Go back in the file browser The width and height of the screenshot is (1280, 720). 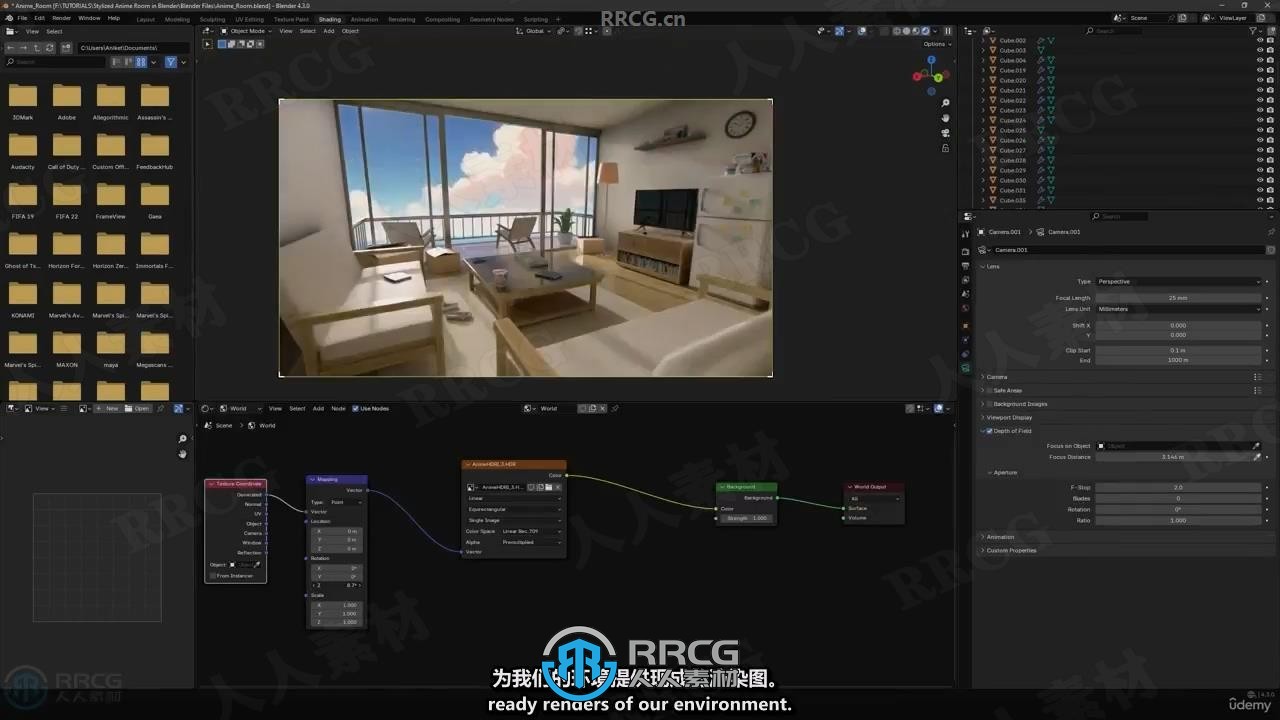pos(11,48)
